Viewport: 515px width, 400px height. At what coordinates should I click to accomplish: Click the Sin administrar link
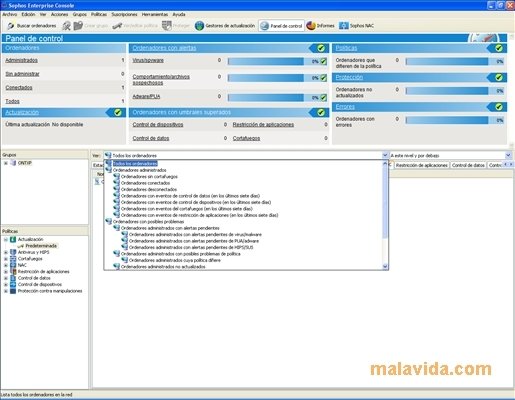[22, 74]
